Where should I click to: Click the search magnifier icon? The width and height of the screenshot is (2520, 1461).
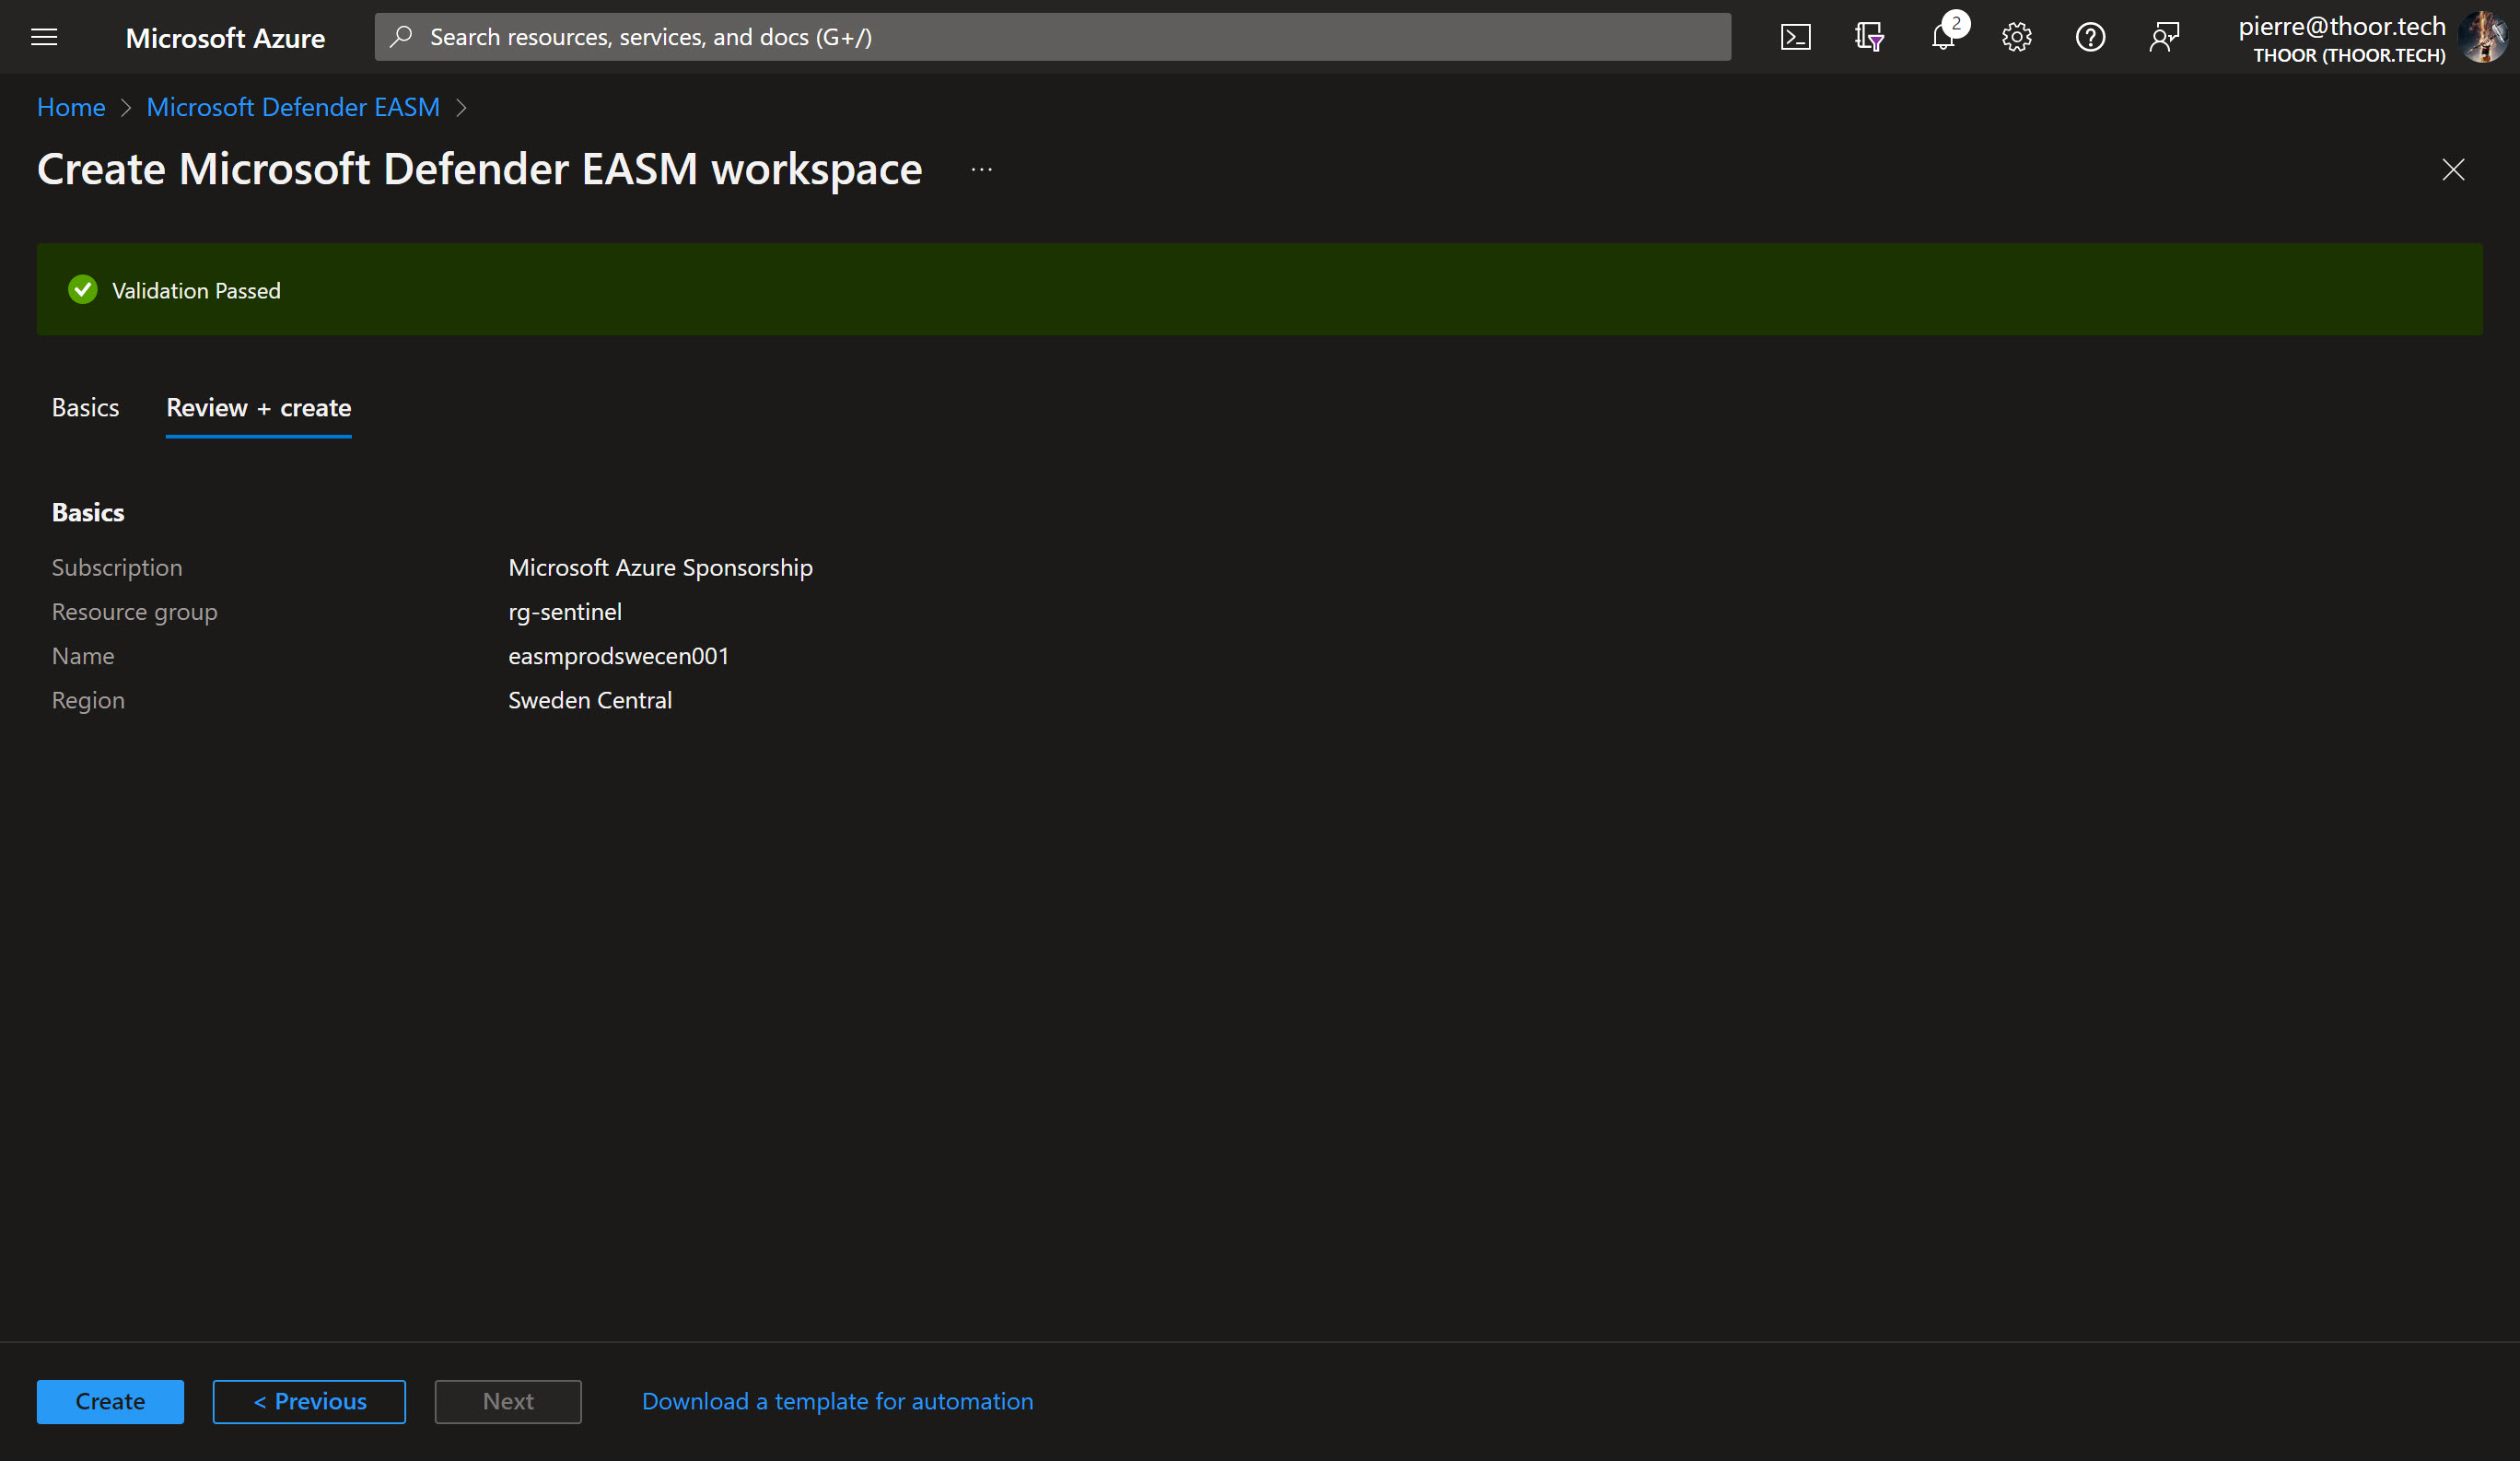[401, 37]
